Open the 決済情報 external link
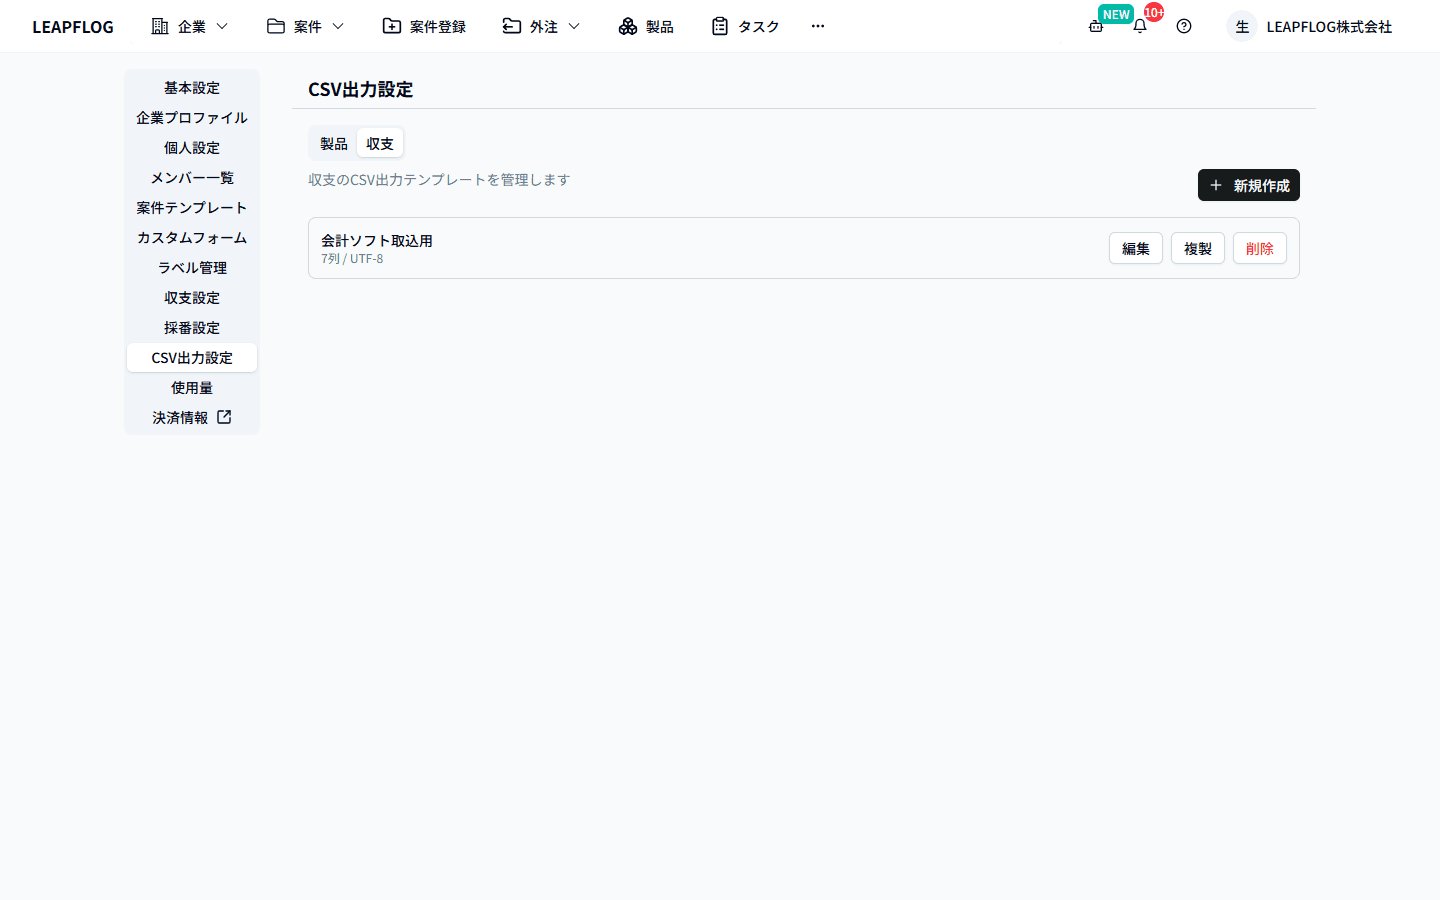Screen dimensions: 1440x900 pos(192,418)
